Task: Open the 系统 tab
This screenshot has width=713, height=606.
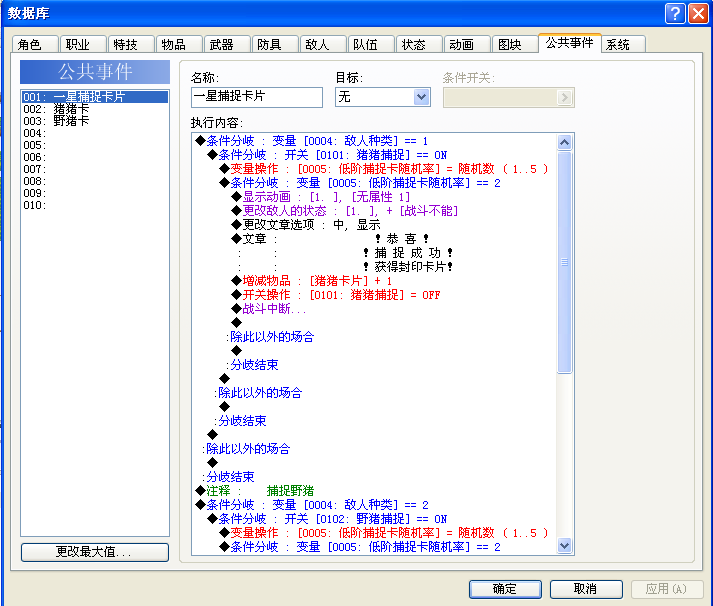Action: 623,45
